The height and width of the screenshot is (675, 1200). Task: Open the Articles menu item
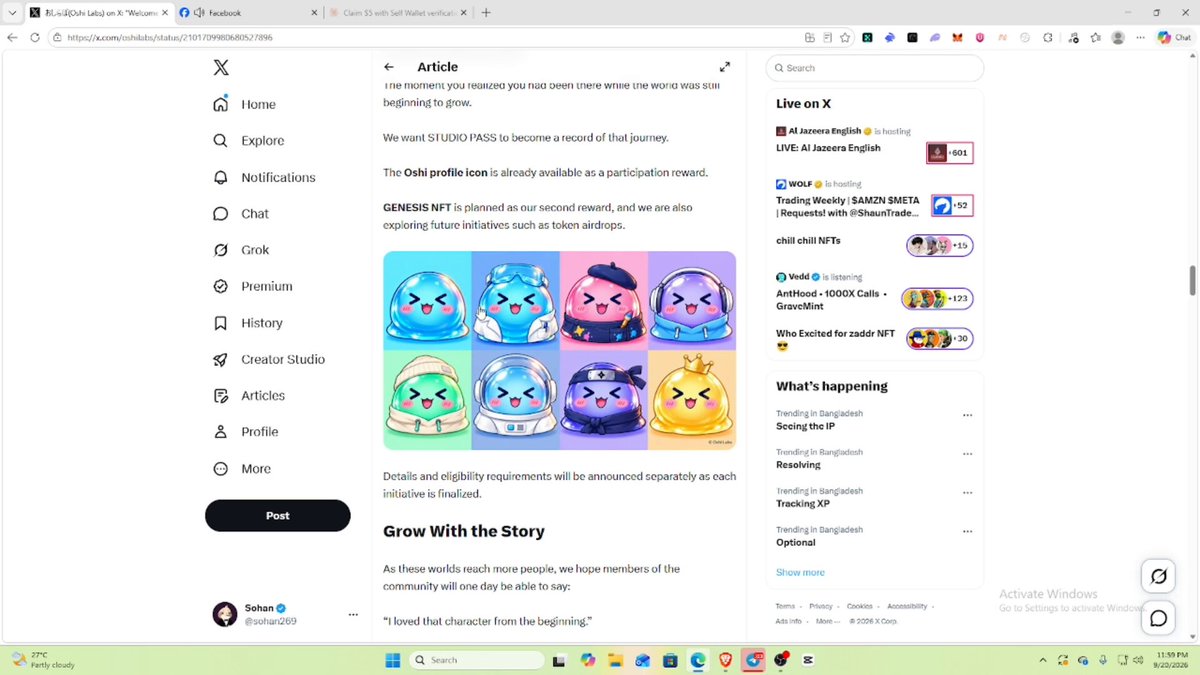pos(249,395)
